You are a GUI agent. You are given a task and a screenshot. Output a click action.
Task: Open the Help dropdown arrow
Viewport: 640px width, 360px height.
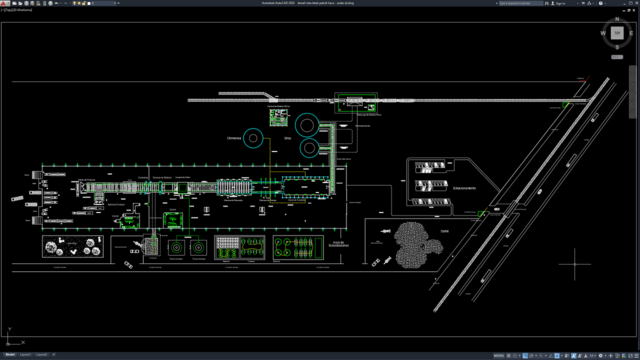click(605, 3)
